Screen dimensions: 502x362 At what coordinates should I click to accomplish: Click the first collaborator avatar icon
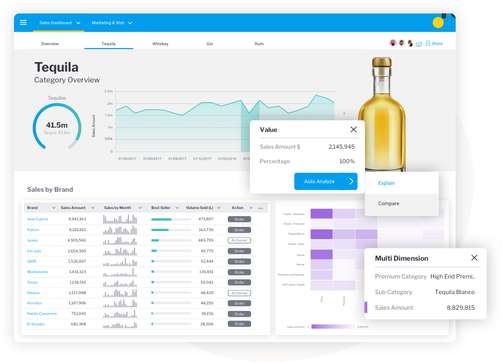pos(393,43)
